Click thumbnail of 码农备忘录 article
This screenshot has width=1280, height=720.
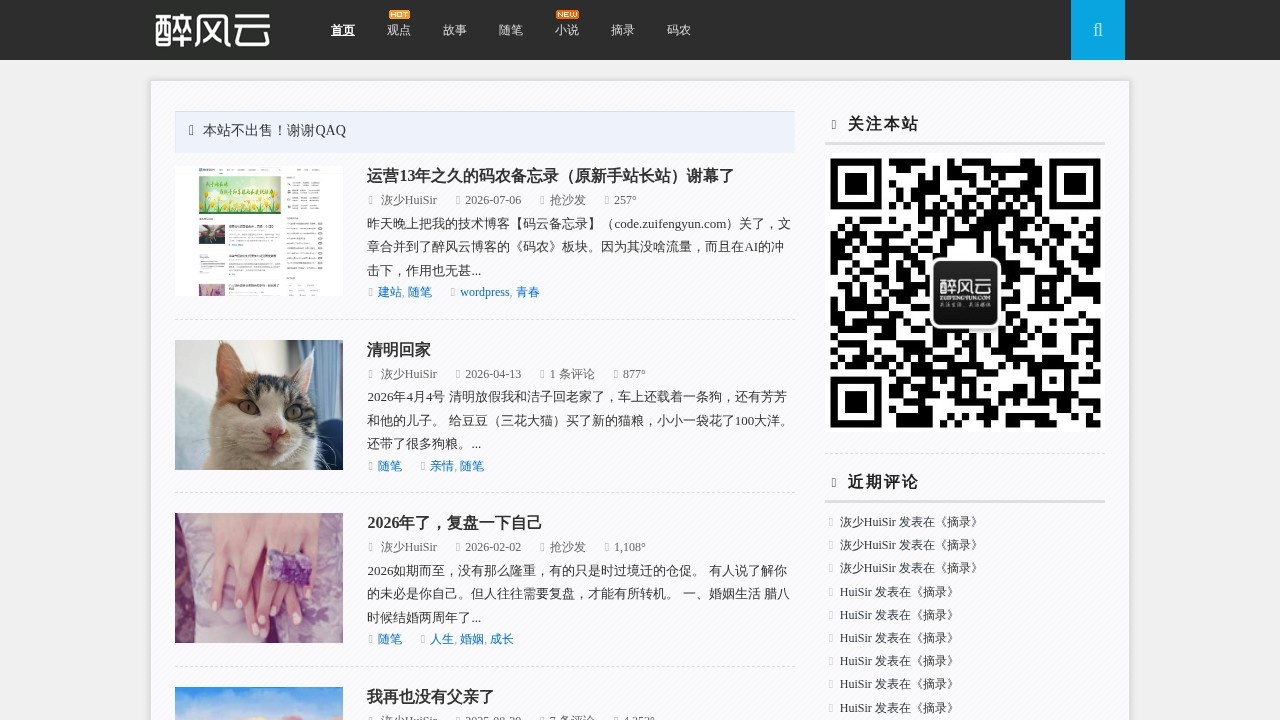[x=259, y=231]
